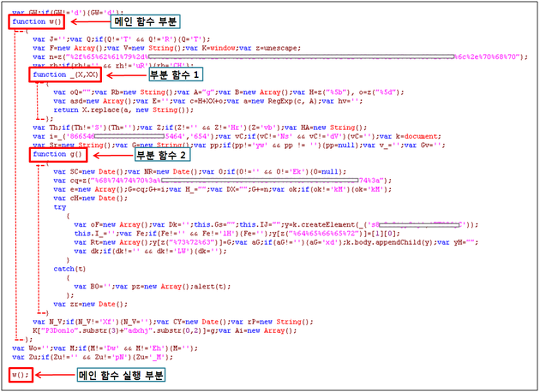540x392 pixels.
Task: Select the "function w()" declaration text
Action: point(37,22)
